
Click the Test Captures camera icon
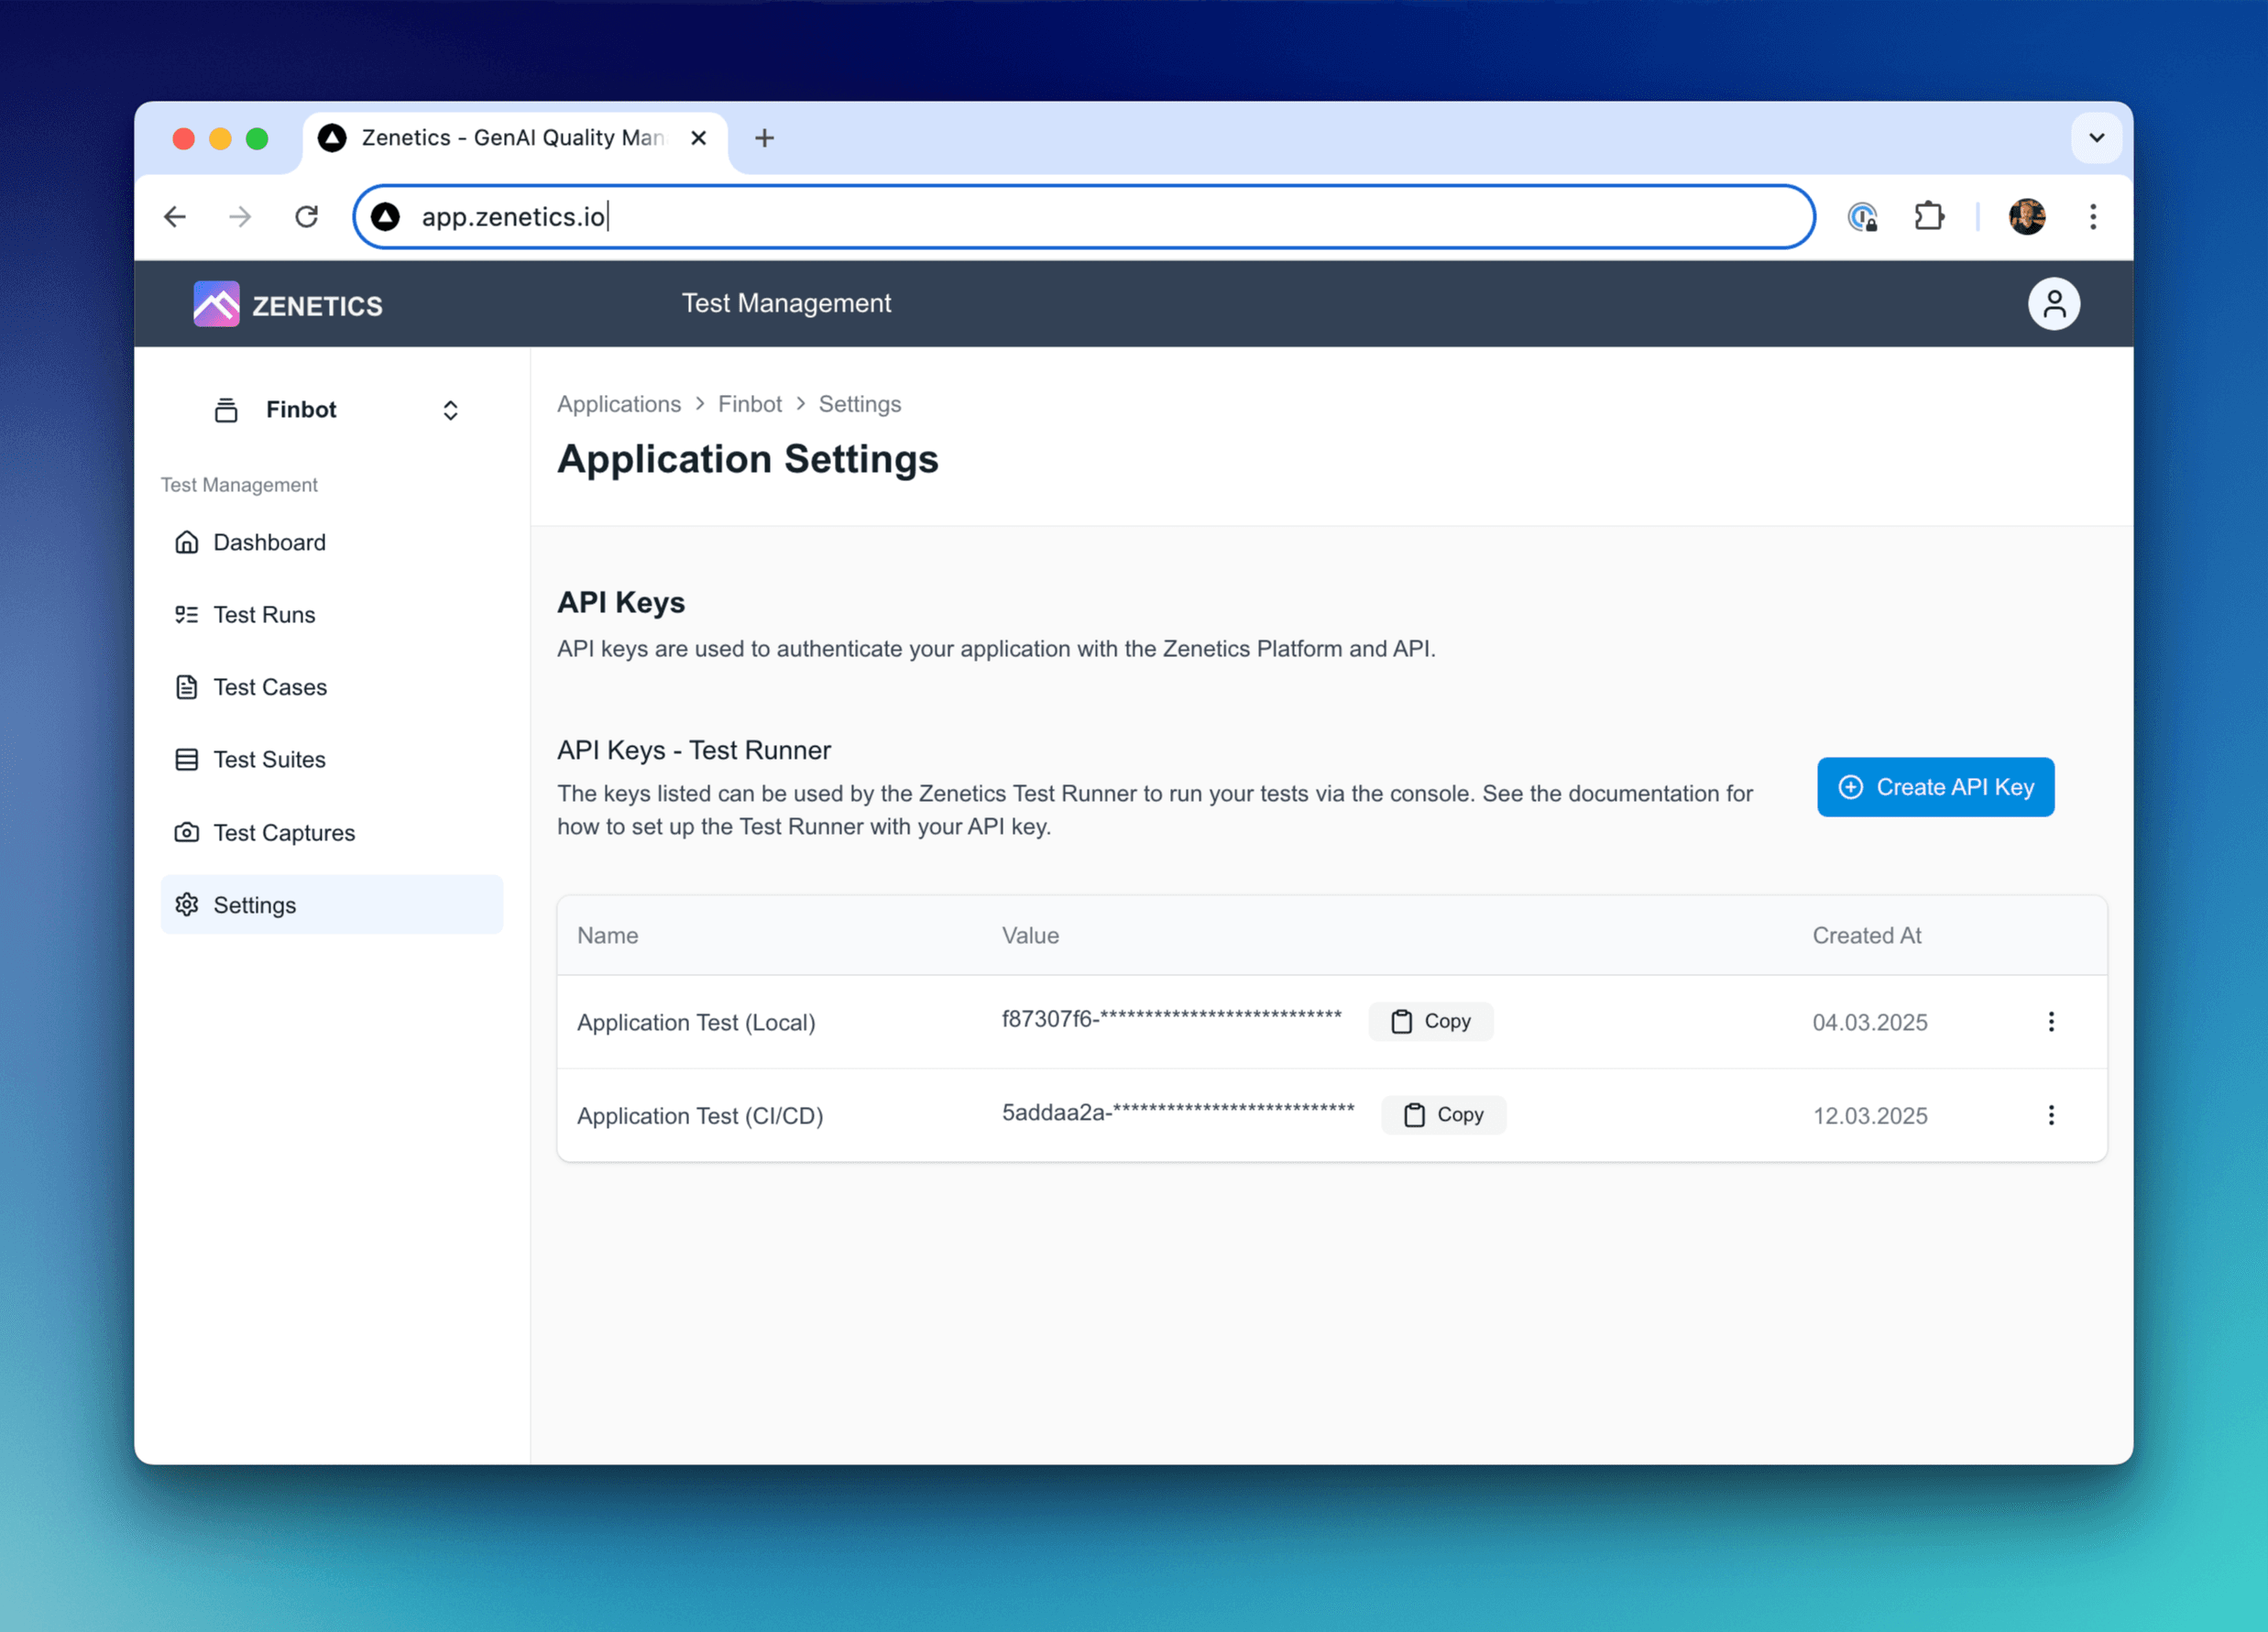coord(187,832)
